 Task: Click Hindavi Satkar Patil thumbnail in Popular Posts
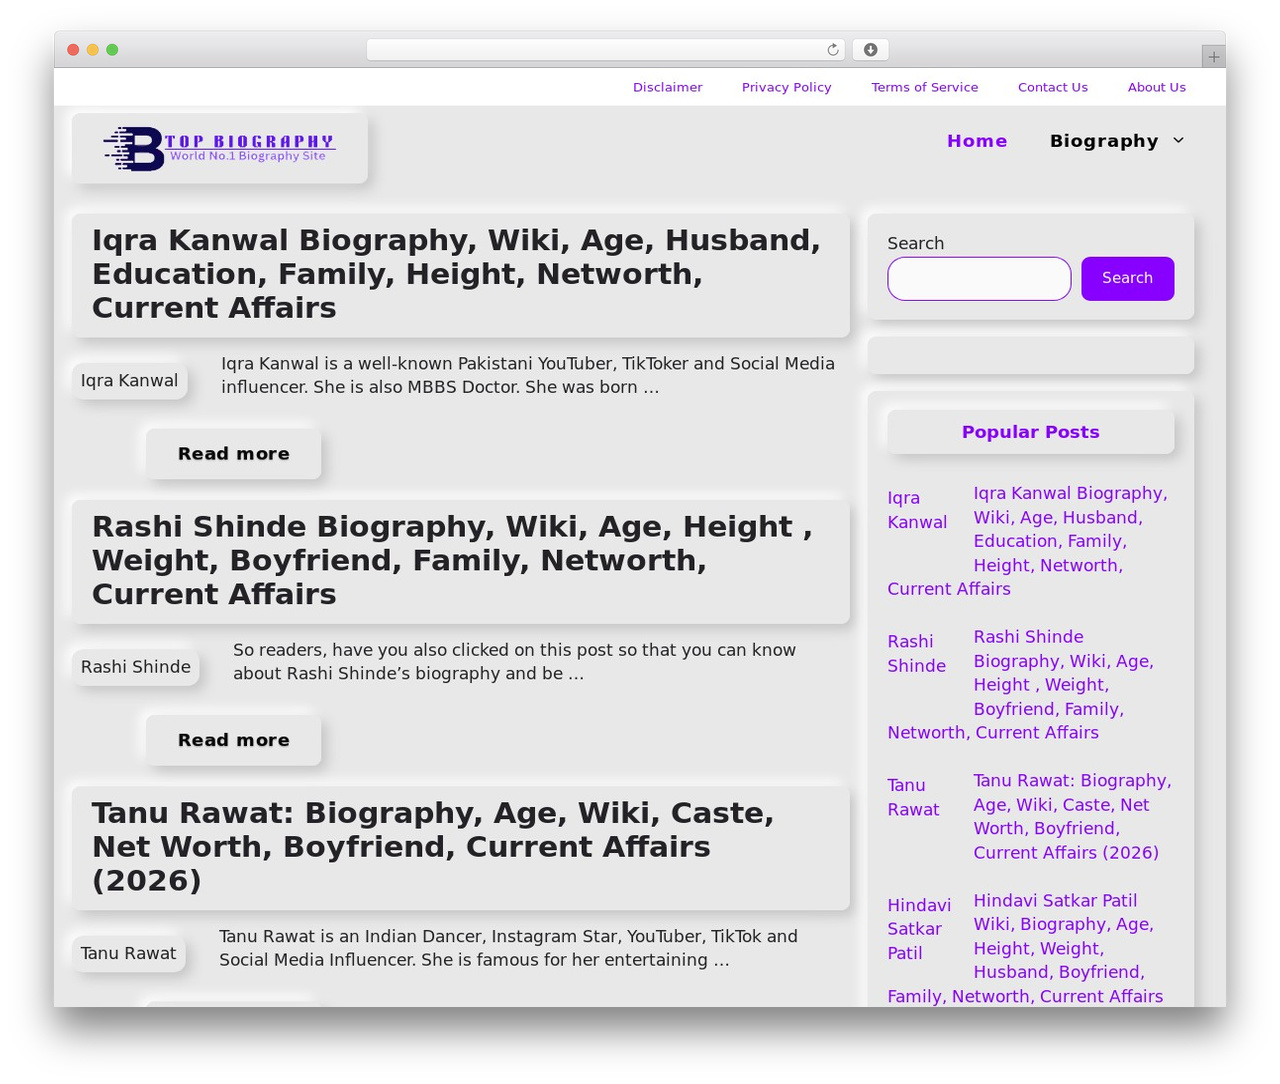click(x=919, y=929)
